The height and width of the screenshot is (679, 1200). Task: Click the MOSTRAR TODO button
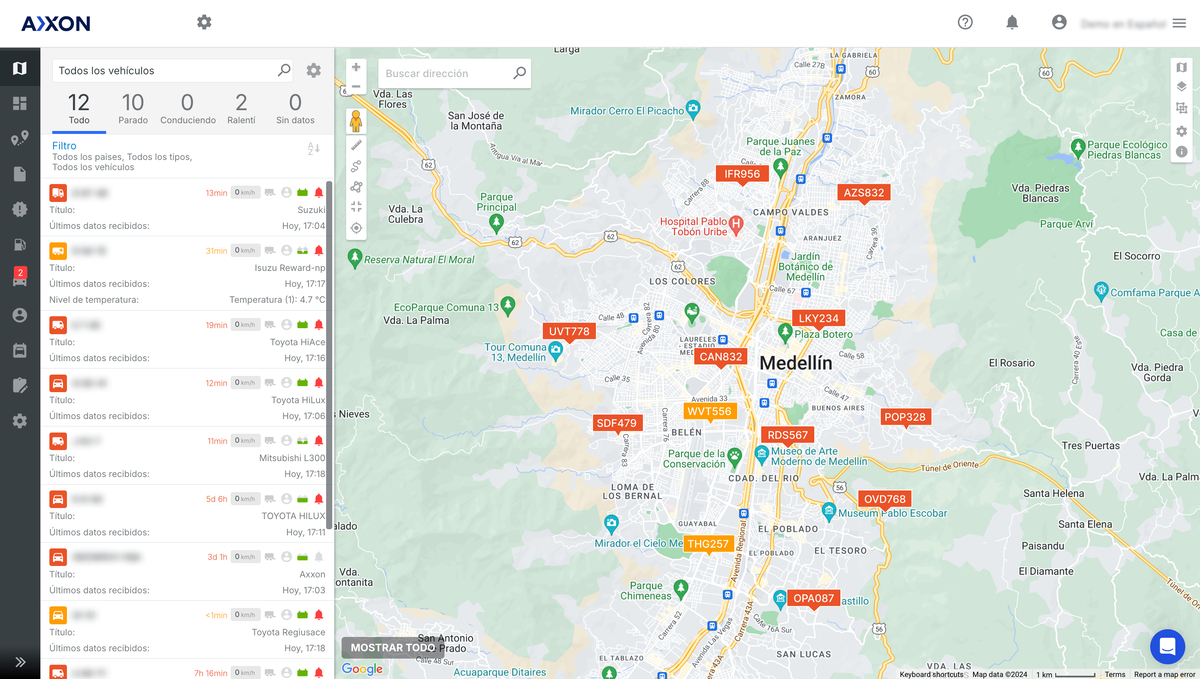393,648
